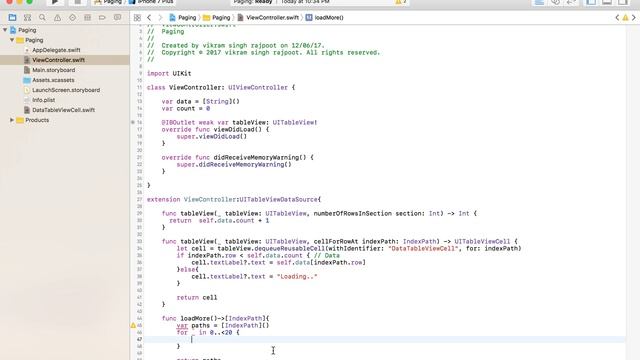Click the warning count in activity bar
This screenshot has height=360, width=640.
401,2
